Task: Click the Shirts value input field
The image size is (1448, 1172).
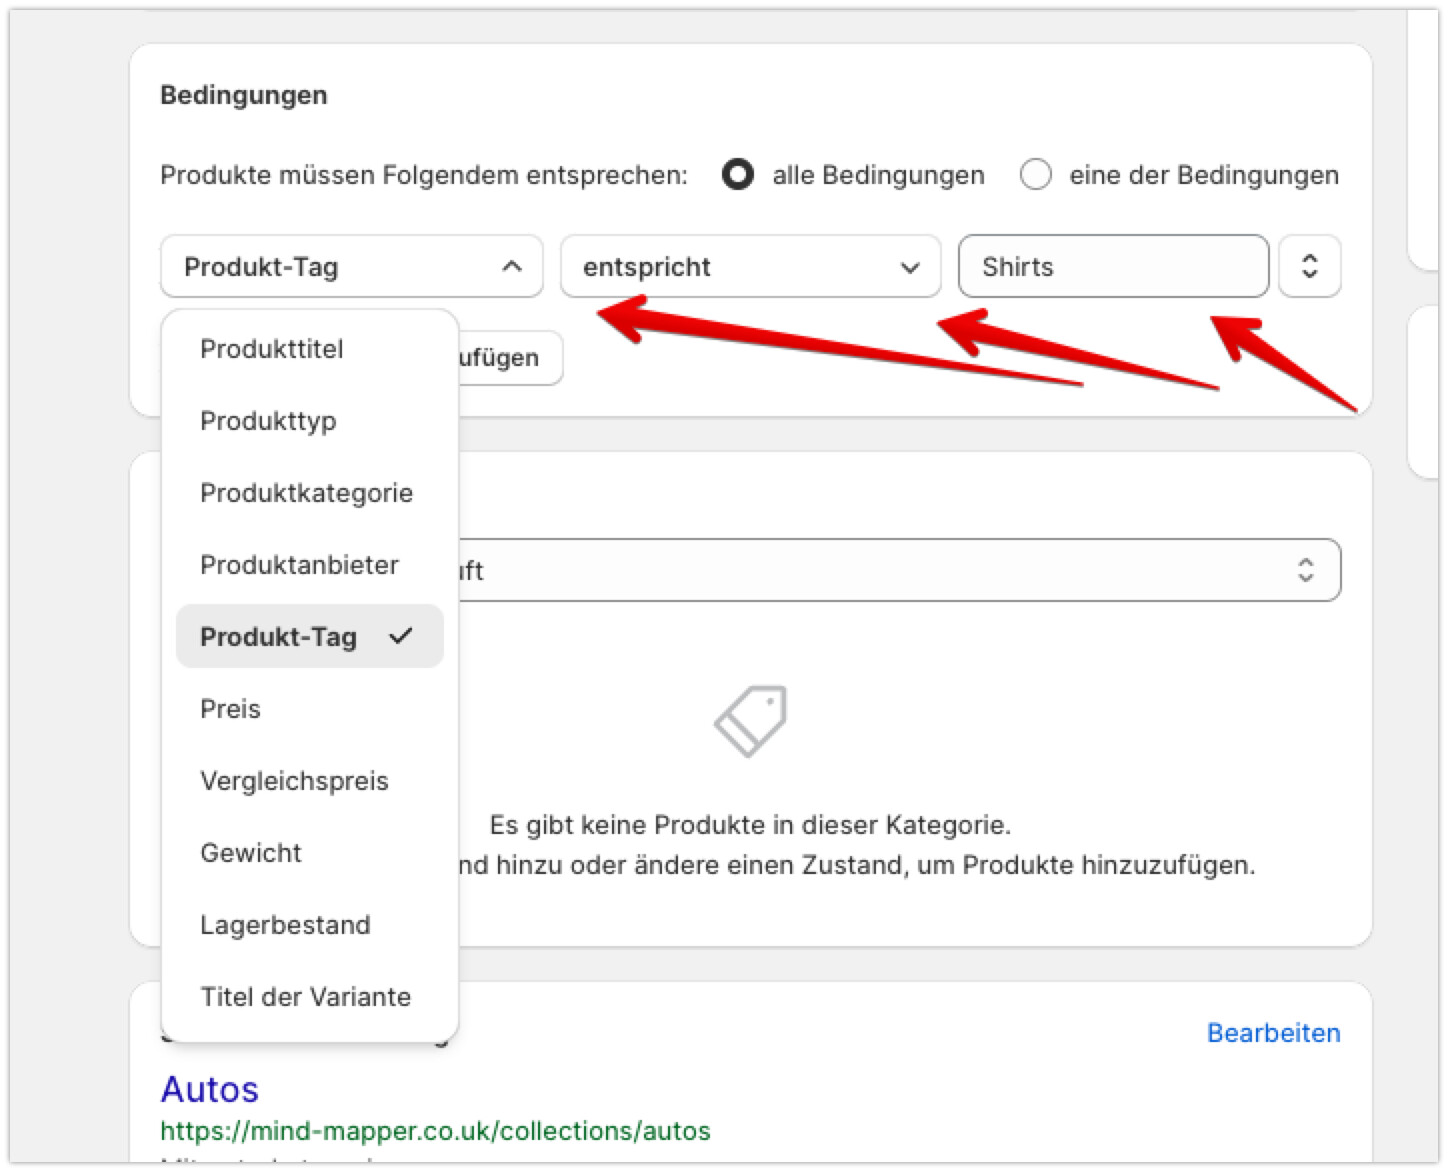Action: tap(1113, 267)
